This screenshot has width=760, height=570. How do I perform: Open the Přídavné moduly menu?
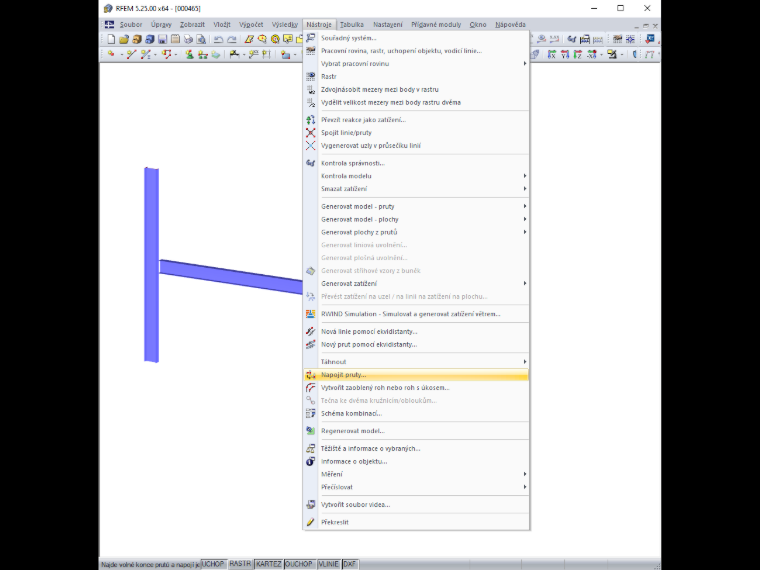click(436, 24)
